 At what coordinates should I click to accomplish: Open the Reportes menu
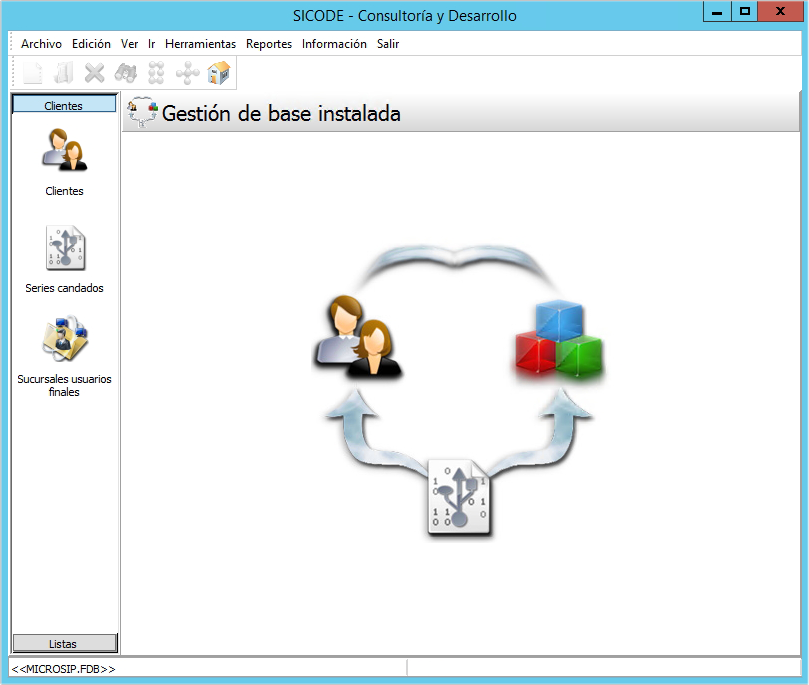coord(269,44)
